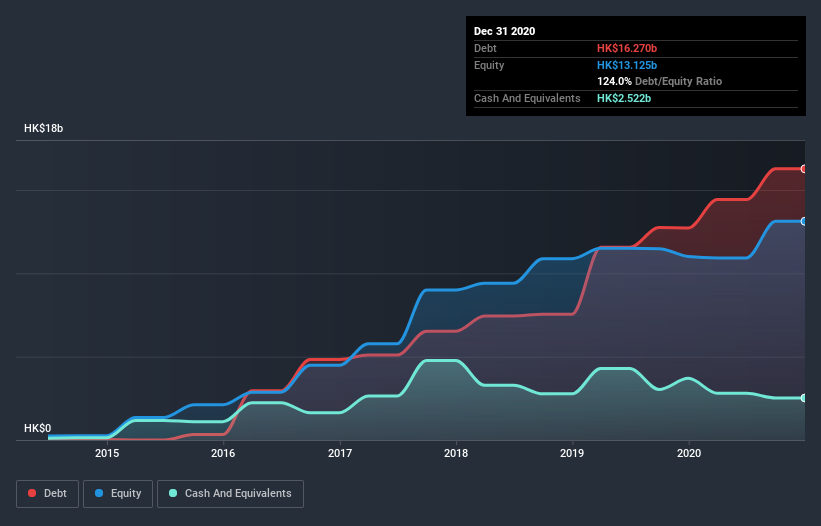Click the 2017 x-axis label
Screen dimensions: 821x526
[340, 453]
